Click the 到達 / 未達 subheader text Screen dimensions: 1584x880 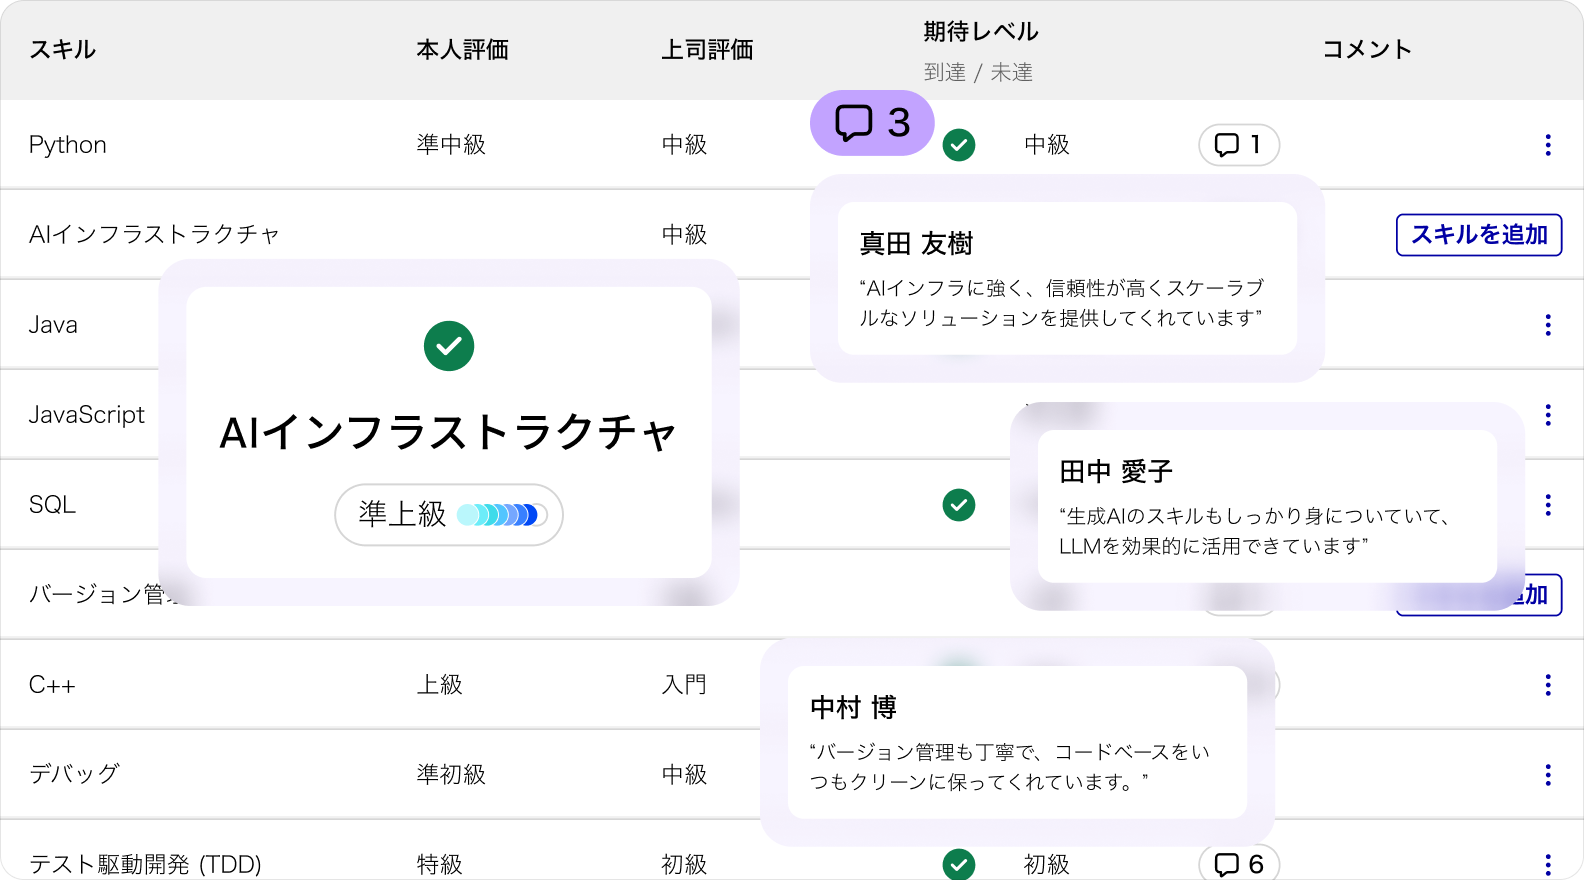click(978, 72)
